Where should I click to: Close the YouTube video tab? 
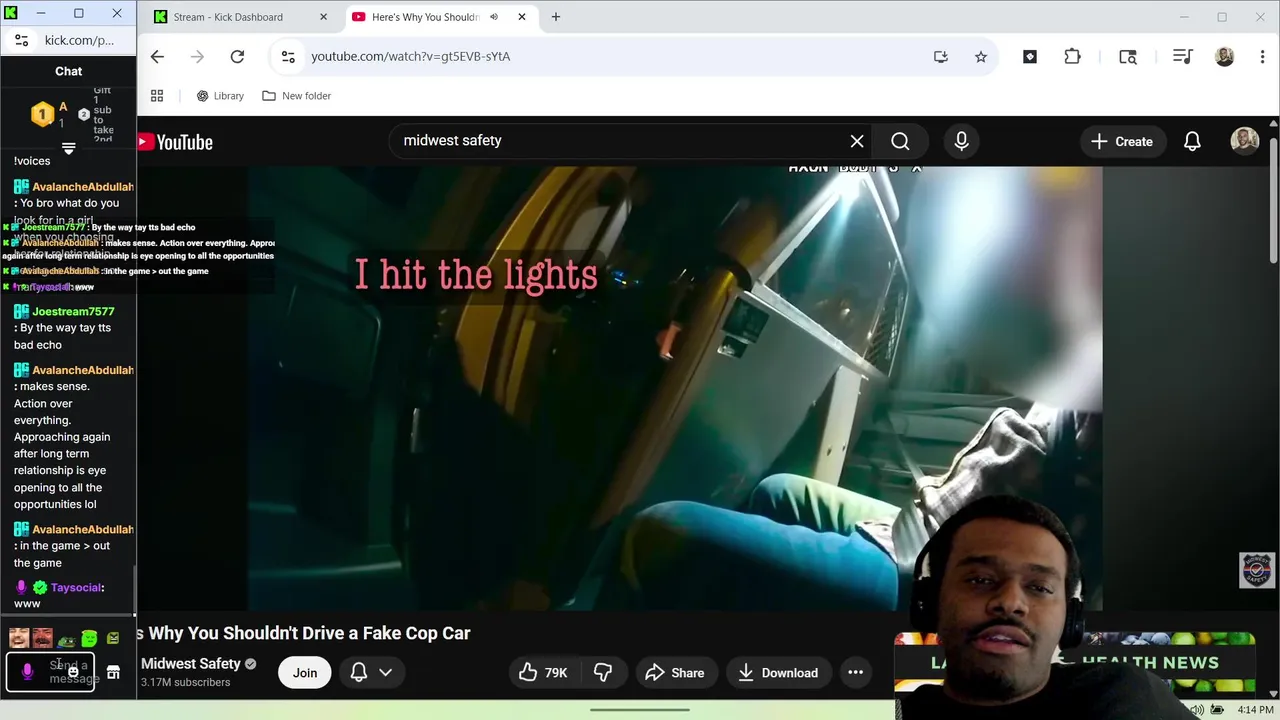[x=521, y=17]
